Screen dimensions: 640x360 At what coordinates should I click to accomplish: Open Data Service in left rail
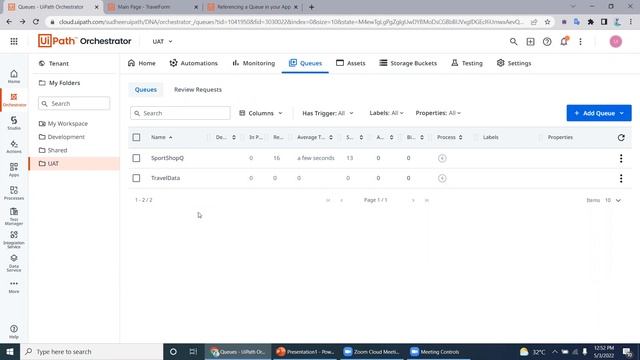(x=14, y=264)
